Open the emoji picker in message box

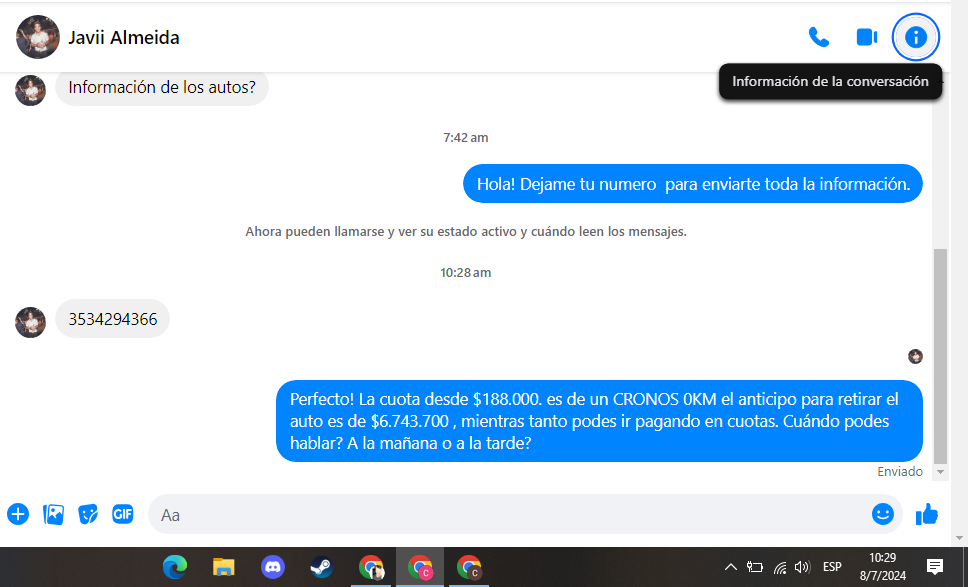point(882,514)
